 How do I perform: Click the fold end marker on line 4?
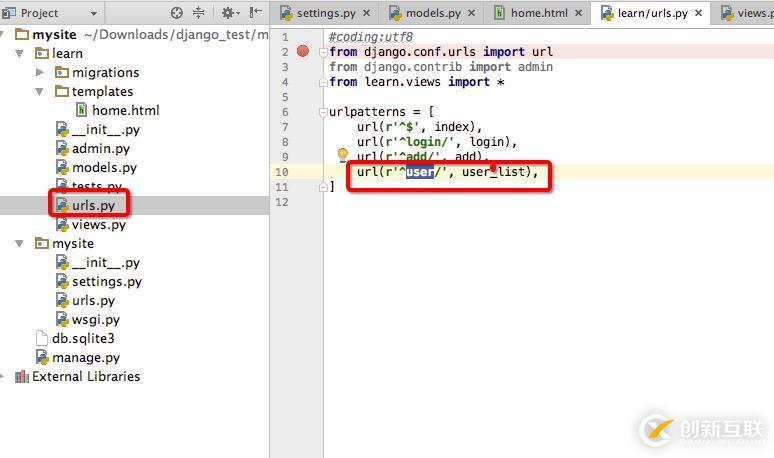pyautogui.click(x=323, y=82)
